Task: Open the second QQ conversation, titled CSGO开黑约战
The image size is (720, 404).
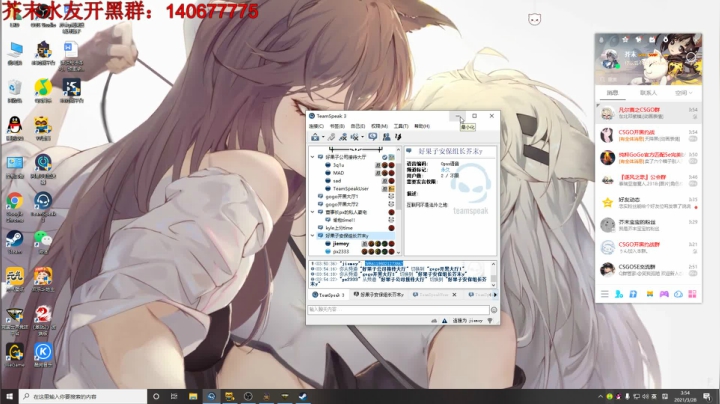Action: [x=648, y=135]
